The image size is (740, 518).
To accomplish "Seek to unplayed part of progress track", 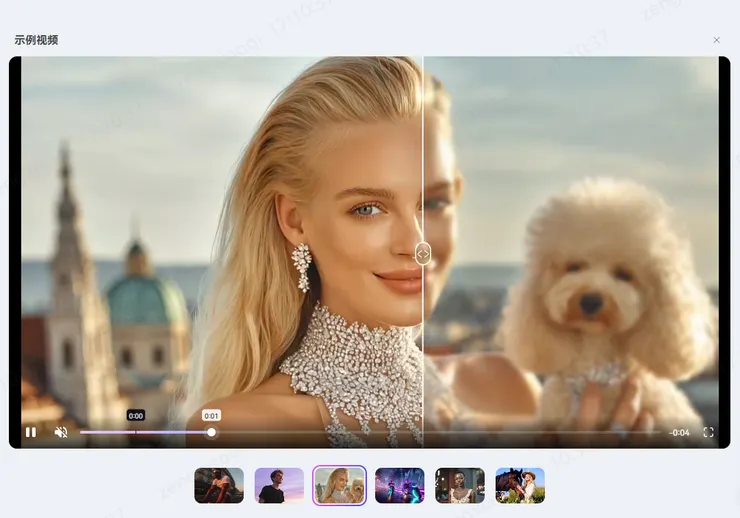I will point(438,432).
